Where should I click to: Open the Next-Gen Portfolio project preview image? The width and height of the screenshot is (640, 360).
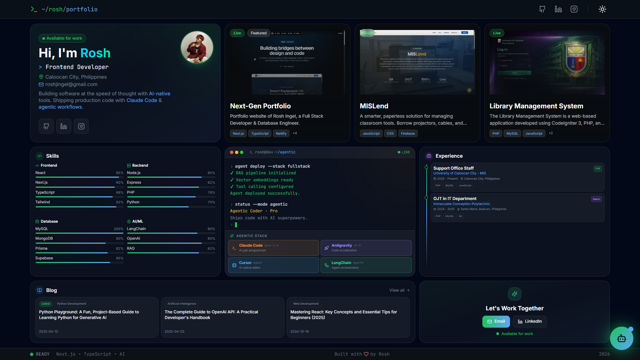tap(287, 62)
